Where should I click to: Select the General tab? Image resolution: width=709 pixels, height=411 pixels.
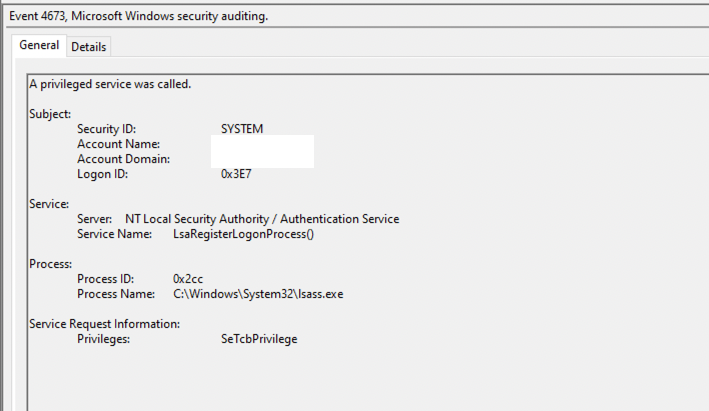coord(39,46)
